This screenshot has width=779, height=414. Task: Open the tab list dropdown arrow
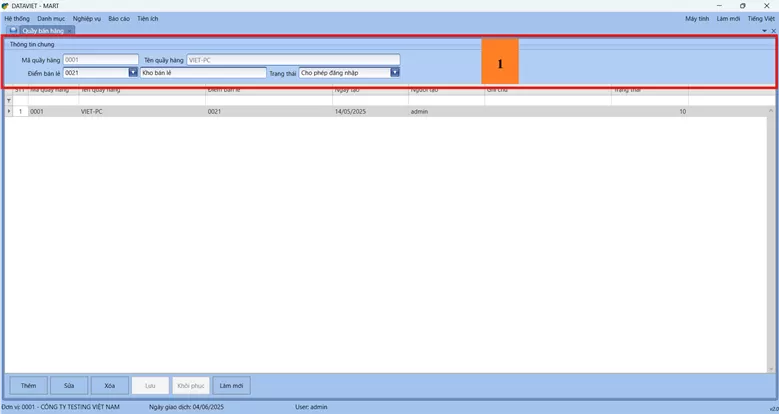[765, 31]
